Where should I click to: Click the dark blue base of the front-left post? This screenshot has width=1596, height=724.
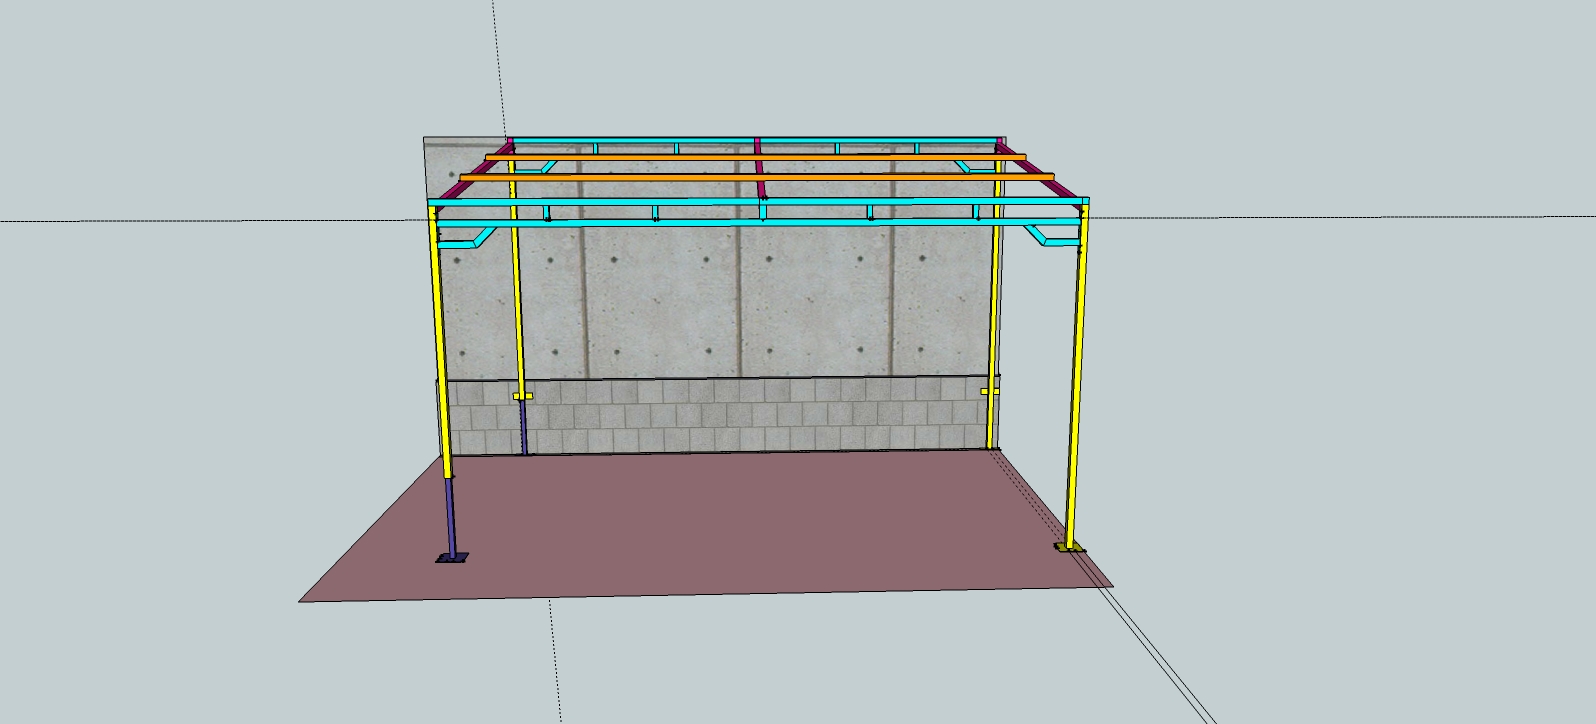pyautogui.click(x=450, y=518)
